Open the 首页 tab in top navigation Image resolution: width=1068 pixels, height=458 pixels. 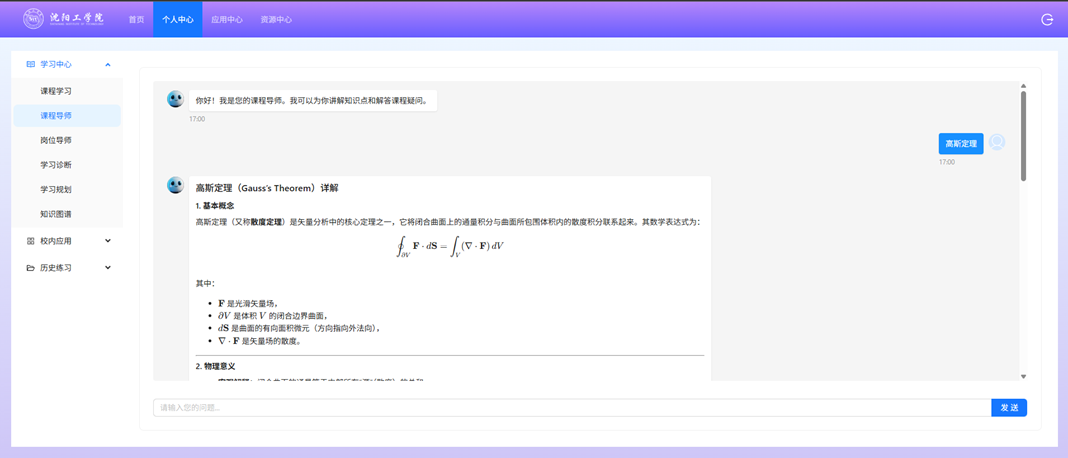136,19
